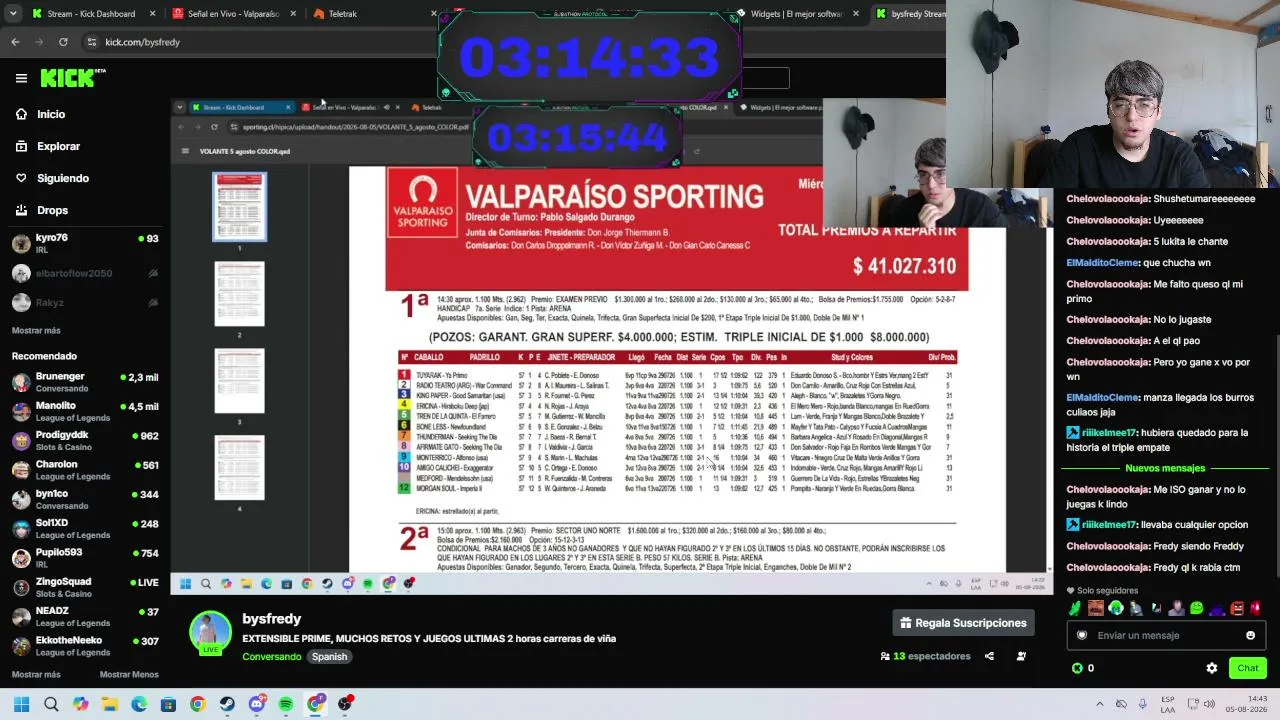The height and width of the screenshot is (720, 1280).
Task: Reload the kick.com page
Action: point(63,42)
